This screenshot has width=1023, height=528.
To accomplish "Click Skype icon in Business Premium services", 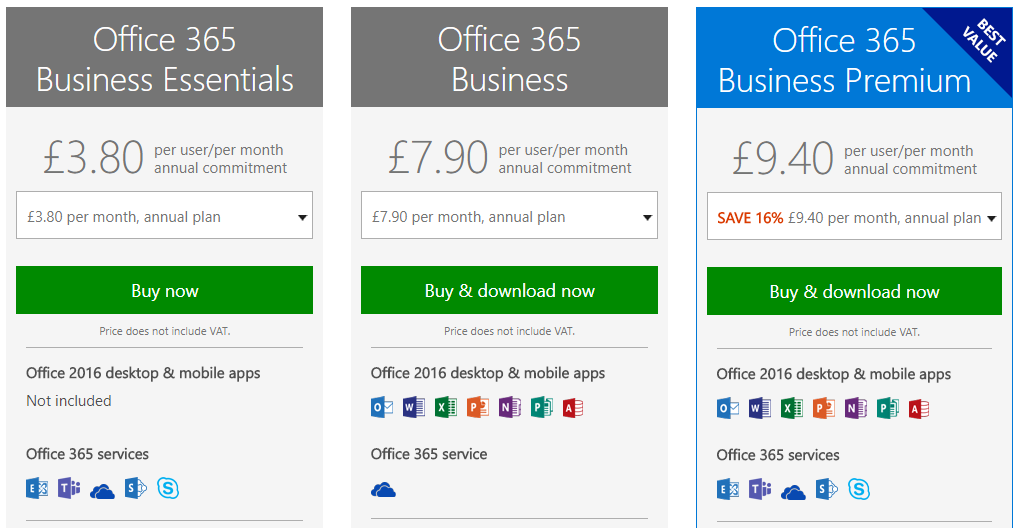I will pyautogui.click(x=859, y=489).
